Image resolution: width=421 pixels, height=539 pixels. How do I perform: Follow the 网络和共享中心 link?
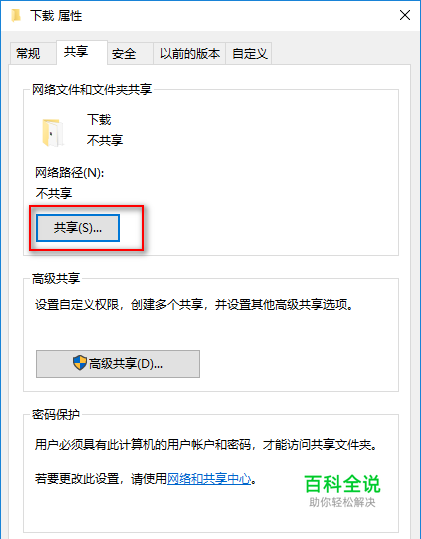click(x=209, y=478)
